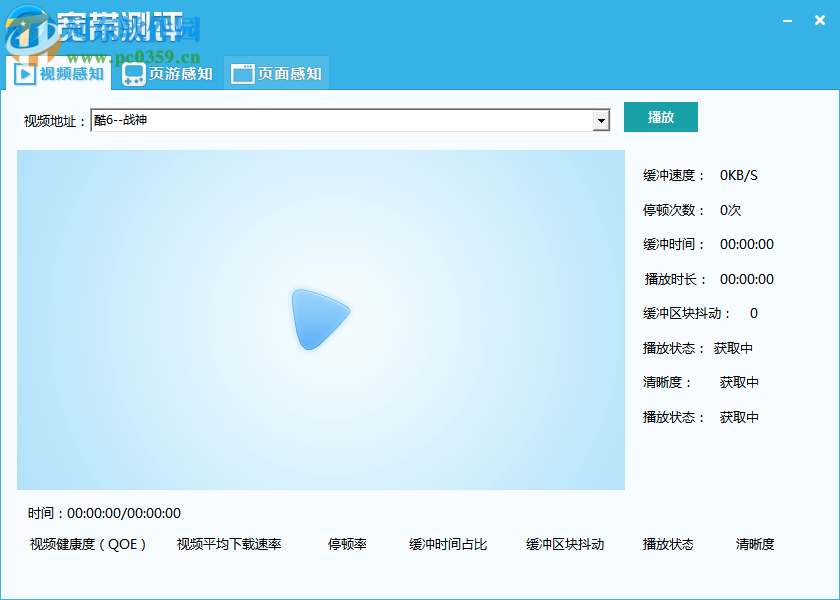Click the 酷6--战神 video address field
Viewport: 840px width, 600px height.
pos(340,121)
